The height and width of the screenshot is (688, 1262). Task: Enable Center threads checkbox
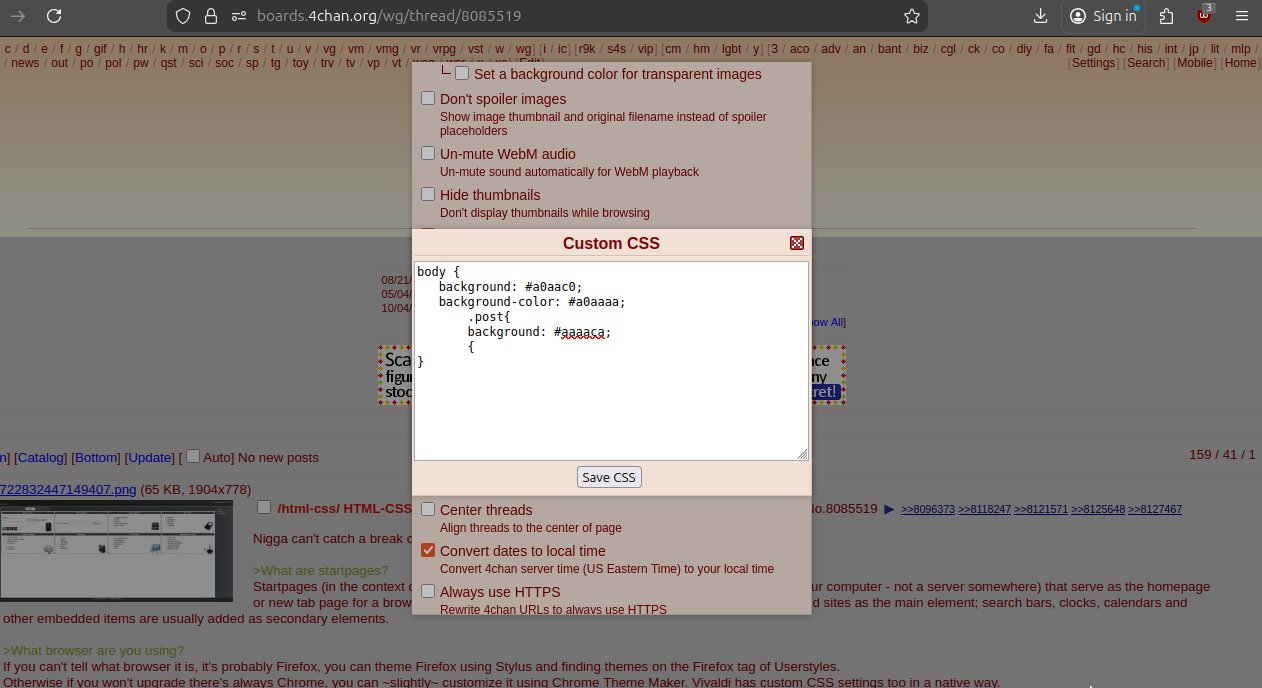[x=428, y=509]
